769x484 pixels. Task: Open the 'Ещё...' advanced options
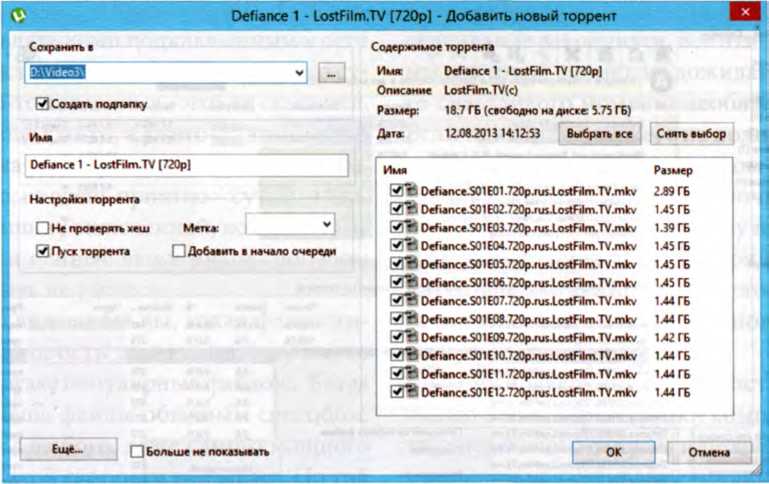(x=66, y=451)
